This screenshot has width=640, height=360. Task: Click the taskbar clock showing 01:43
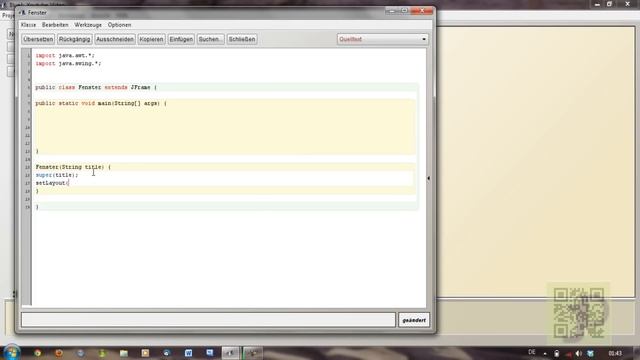(615, 353)
